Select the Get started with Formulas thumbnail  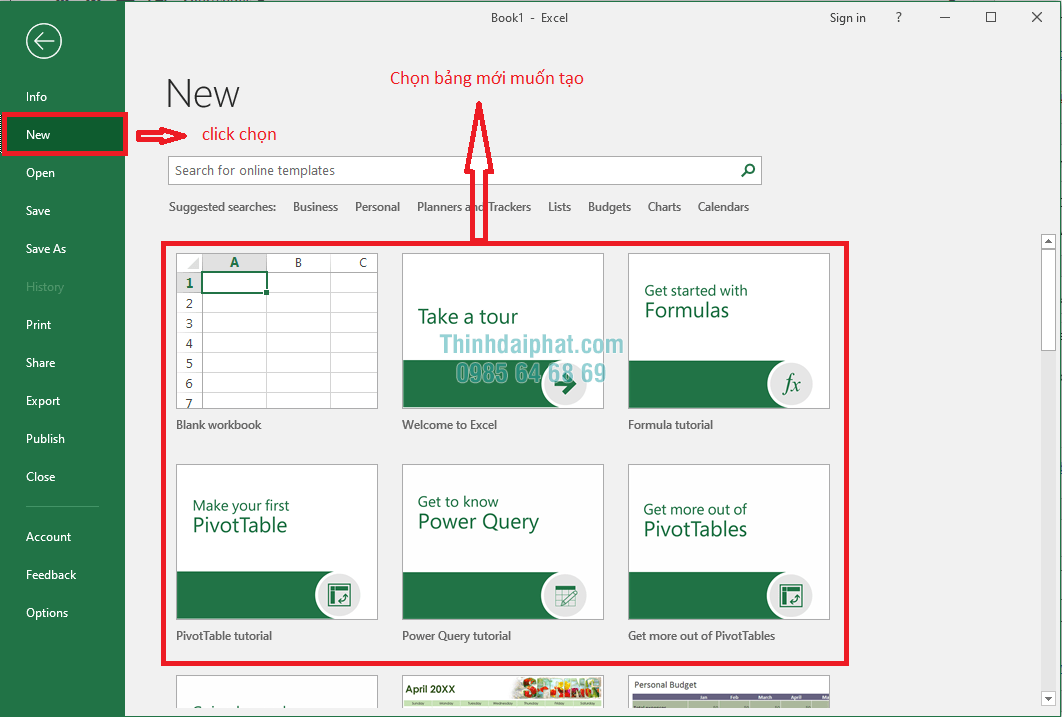point(728,330)
